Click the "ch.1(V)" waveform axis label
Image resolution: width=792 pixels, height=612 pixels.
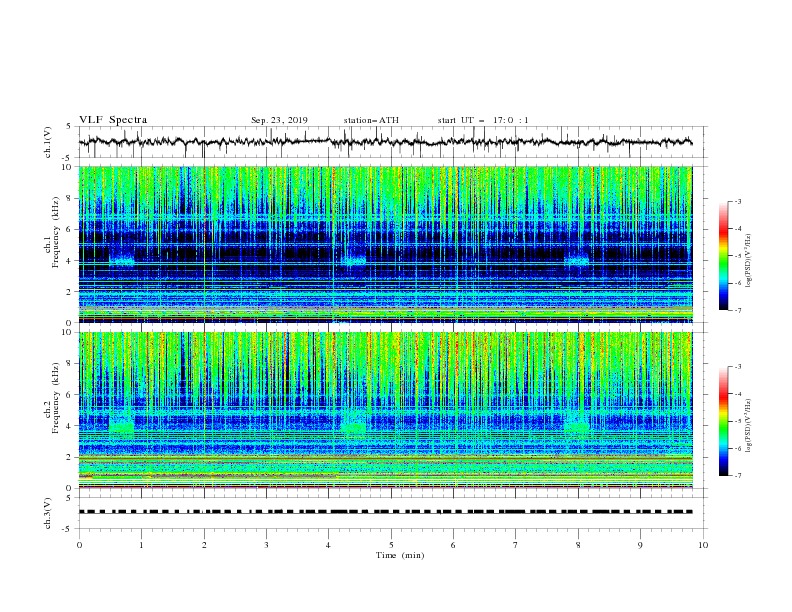[48, 142]
